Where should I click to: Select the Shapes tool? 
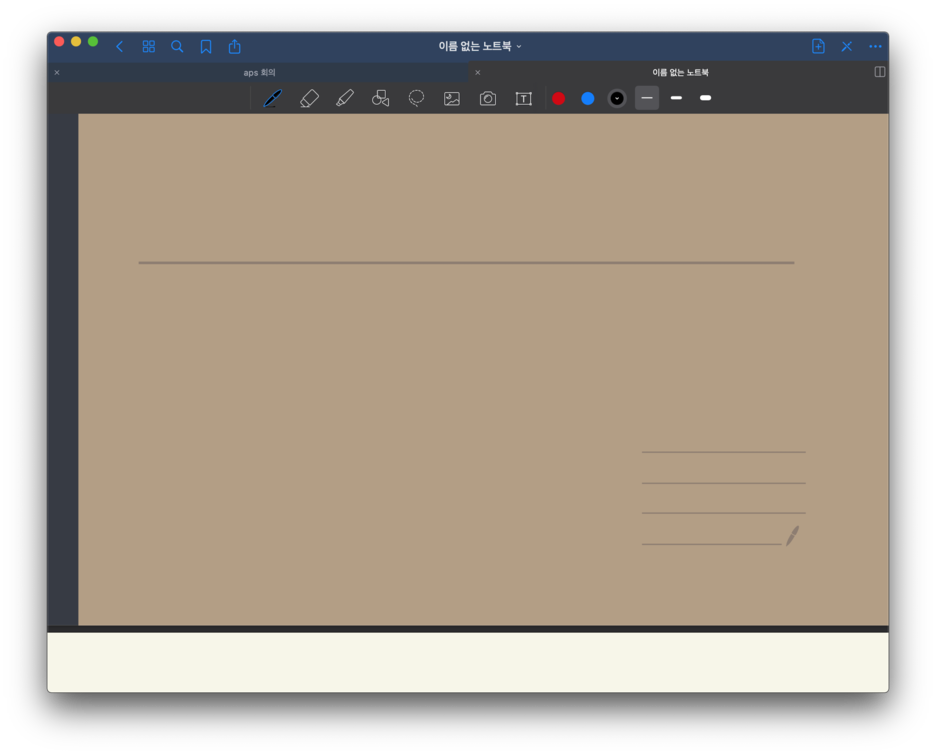(x=381, y=98)
